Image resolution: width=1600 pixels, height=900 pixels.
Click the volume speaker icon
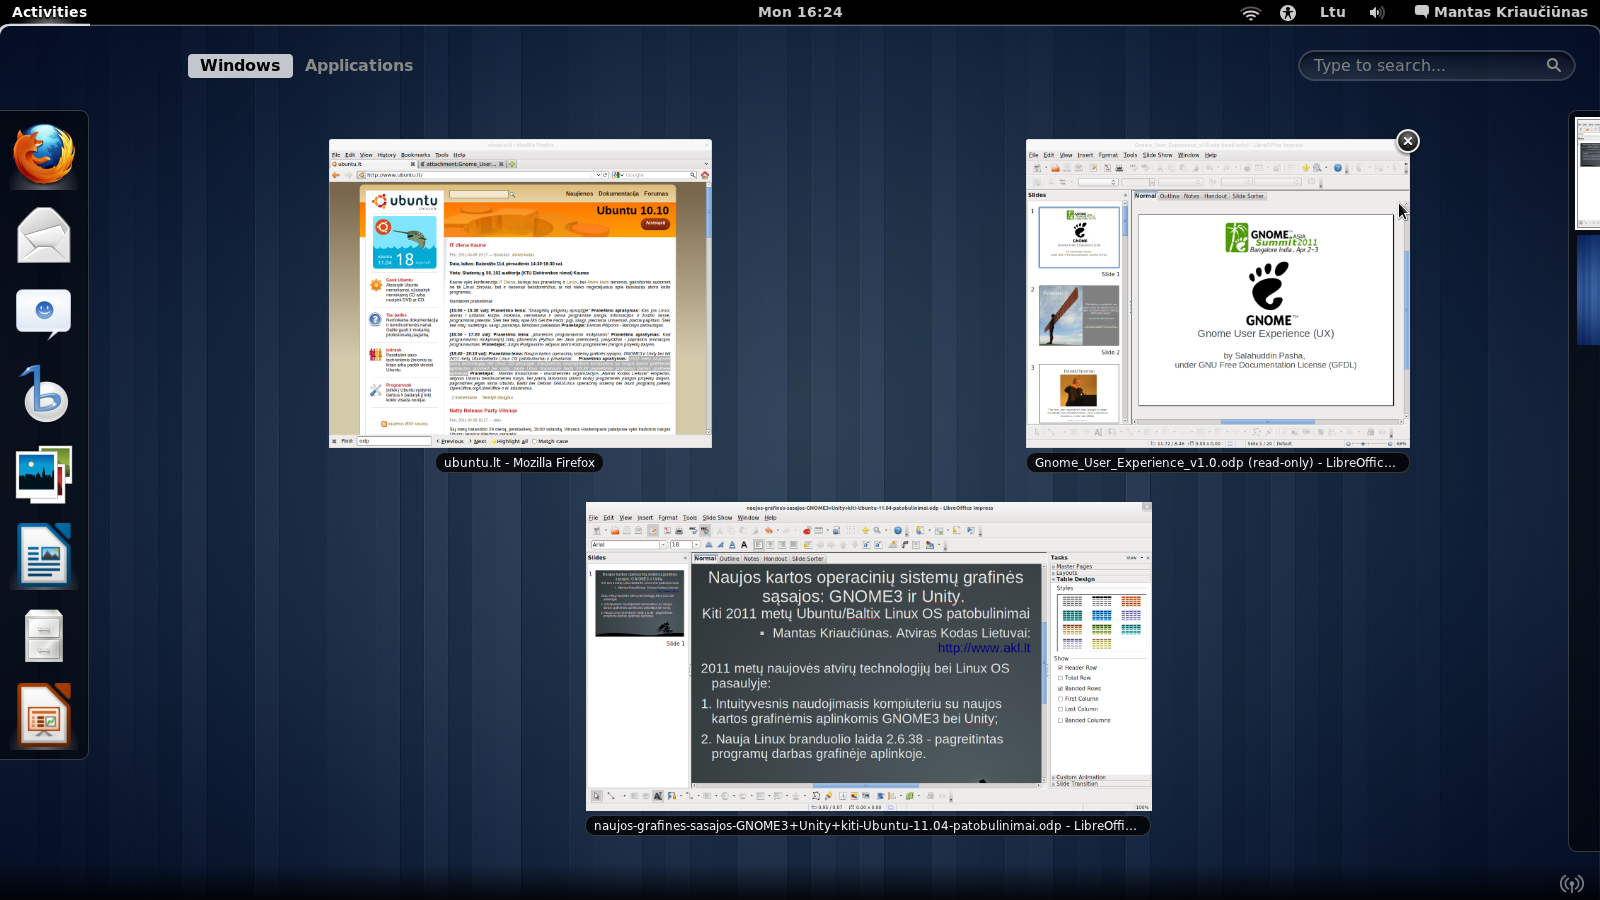(1377, 12)
